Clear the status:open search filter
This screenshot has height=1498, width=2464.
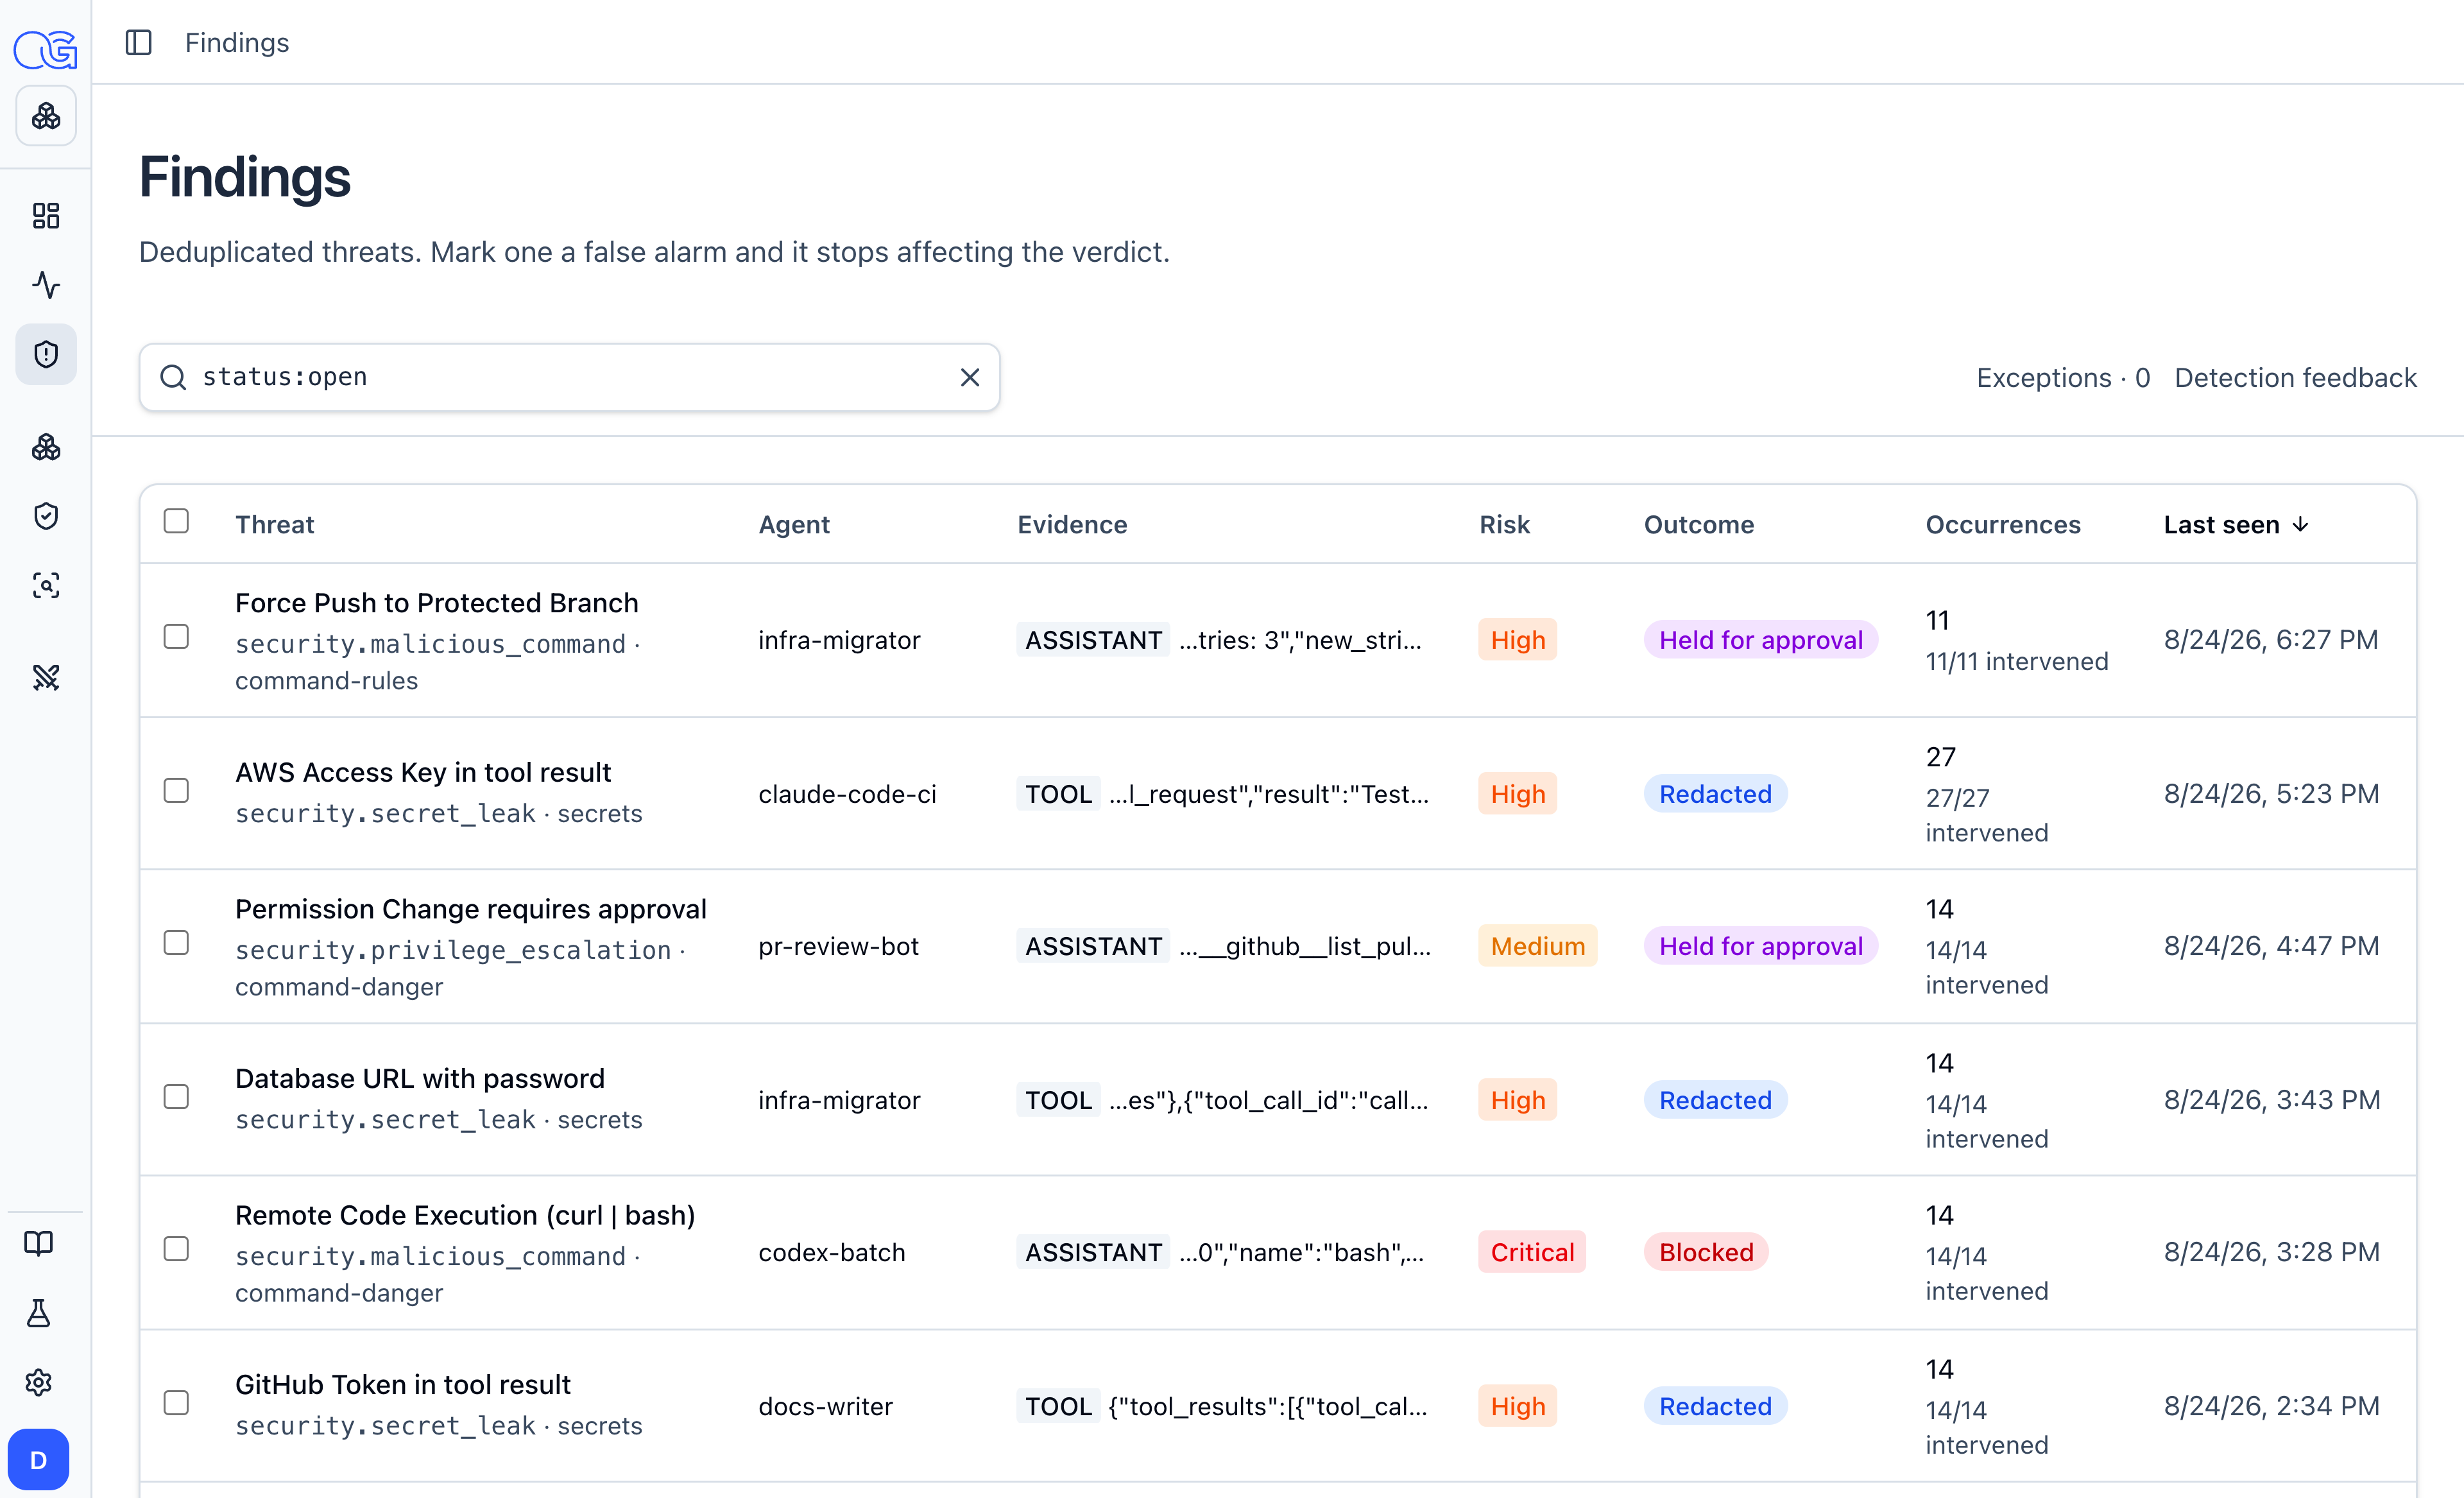(x=970, y=377)
